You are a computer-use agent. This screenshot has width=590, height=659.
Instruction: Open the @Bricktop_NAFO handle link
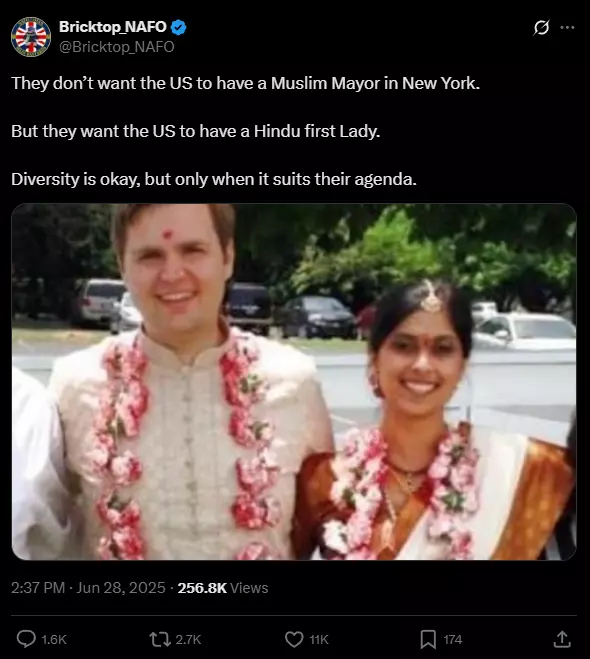tap(116, 47)
